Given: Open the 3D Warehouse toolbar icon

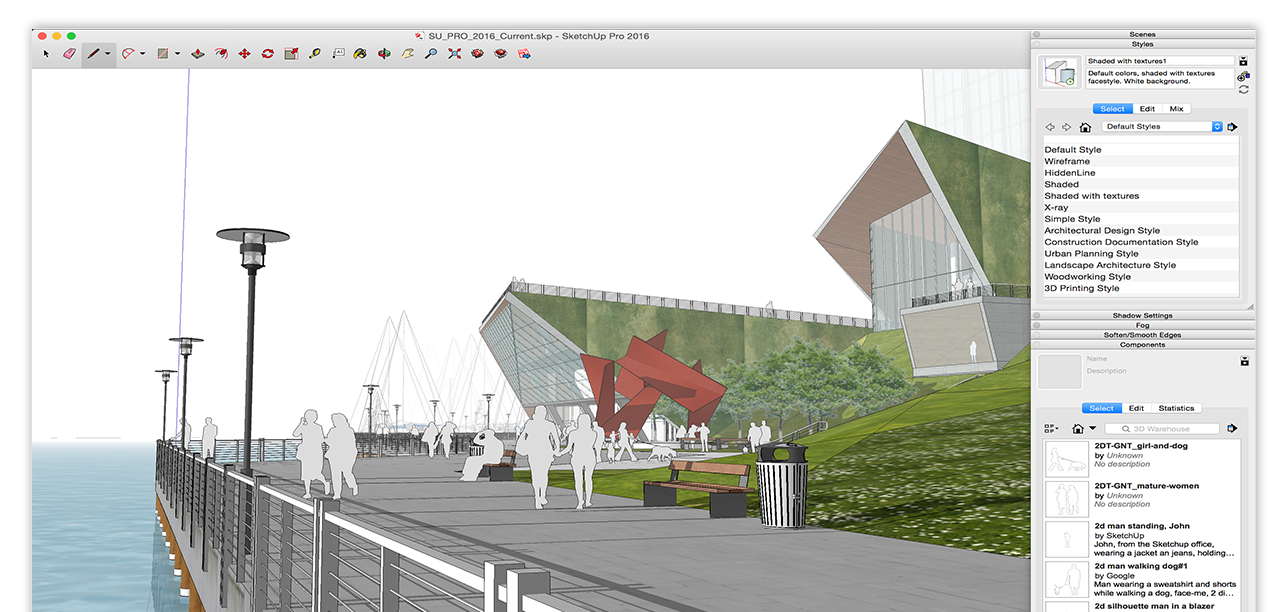Looking at the screenshot, I should pyautogui.click(x=478, y=54).
